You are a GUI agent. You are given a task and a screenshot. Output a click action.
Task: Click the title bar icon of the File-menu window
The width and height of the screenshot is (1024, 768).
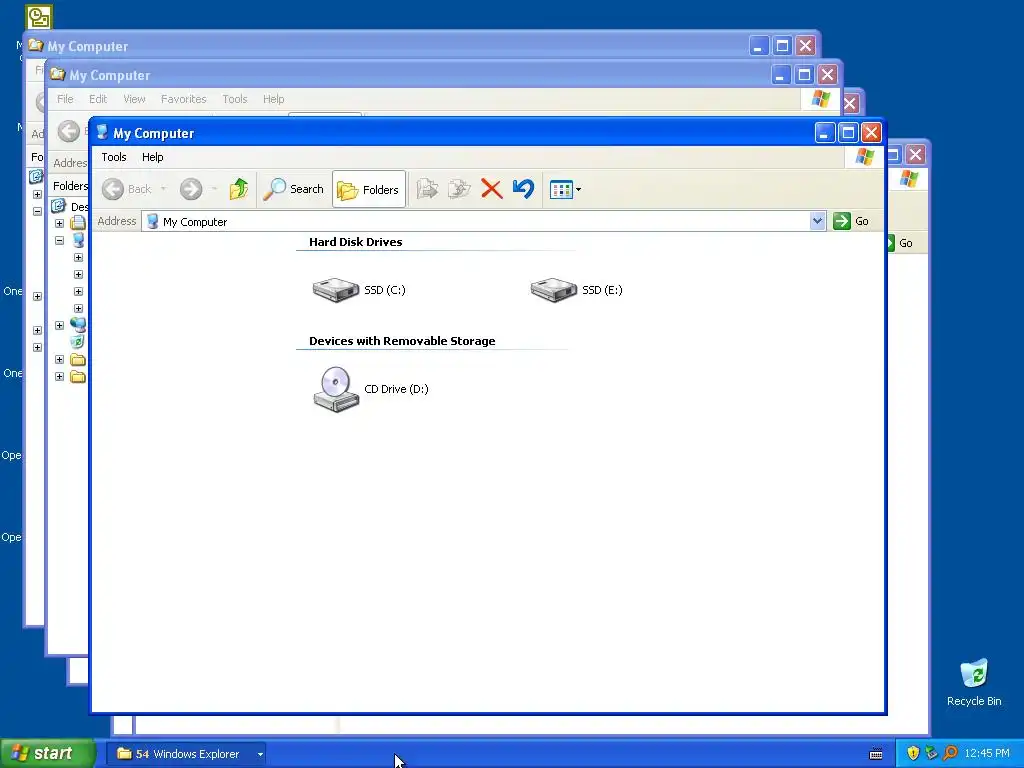coord(57,74)
